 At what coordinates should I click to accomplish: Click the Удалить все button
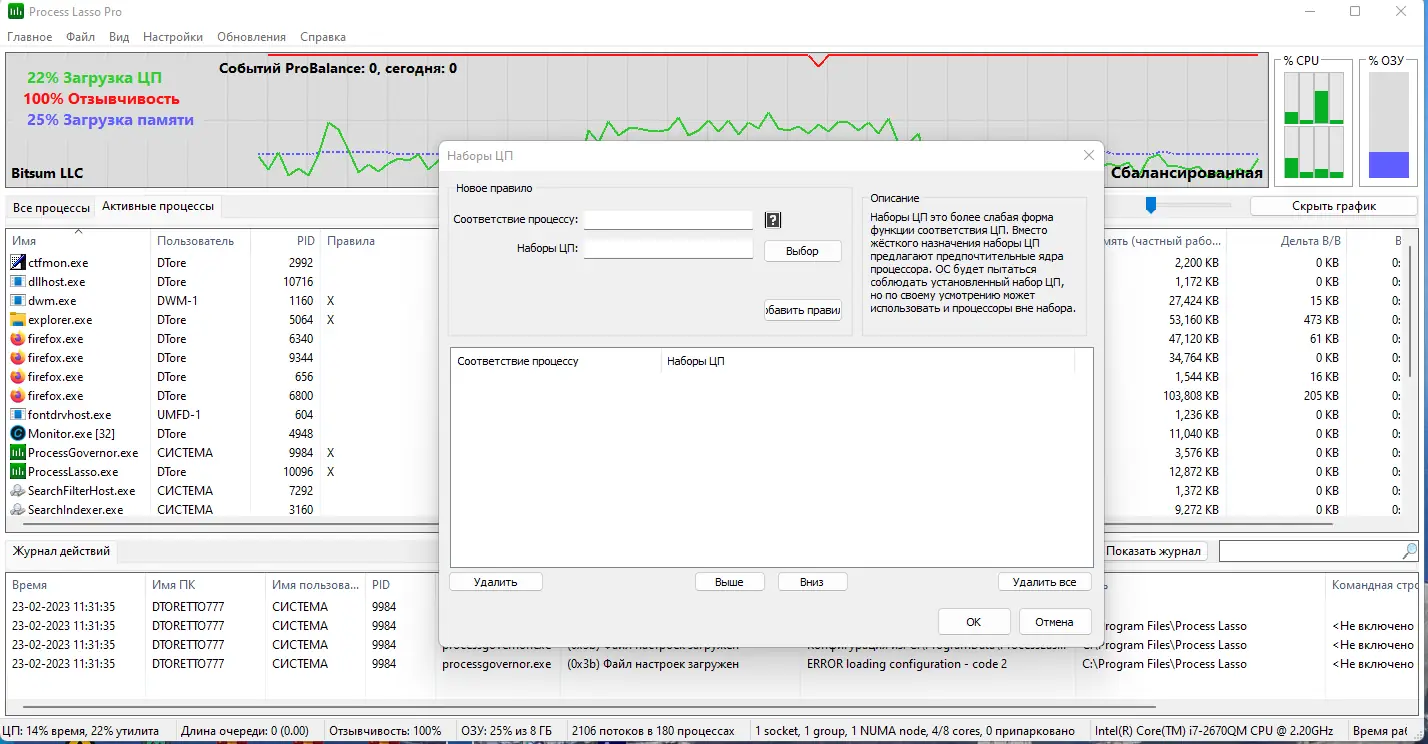1045,582
